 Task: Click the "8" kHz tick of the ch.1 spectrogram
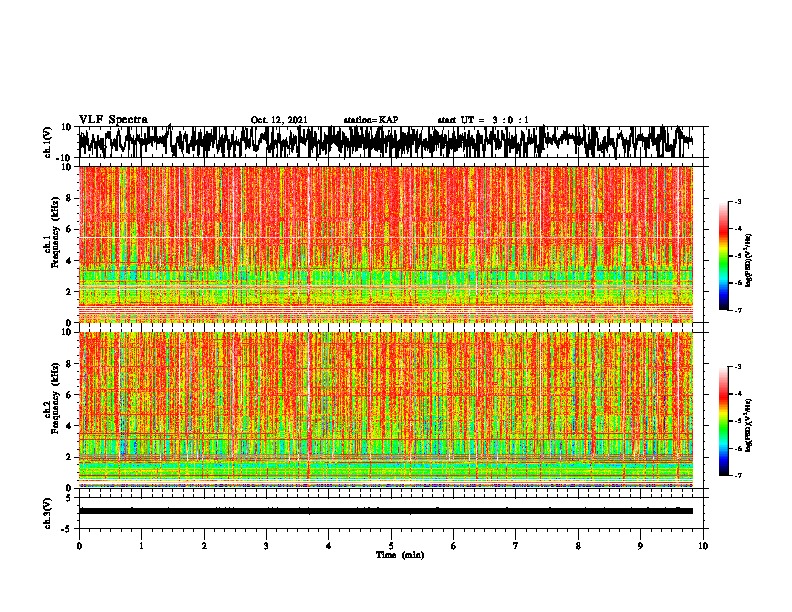pos(70,198)
